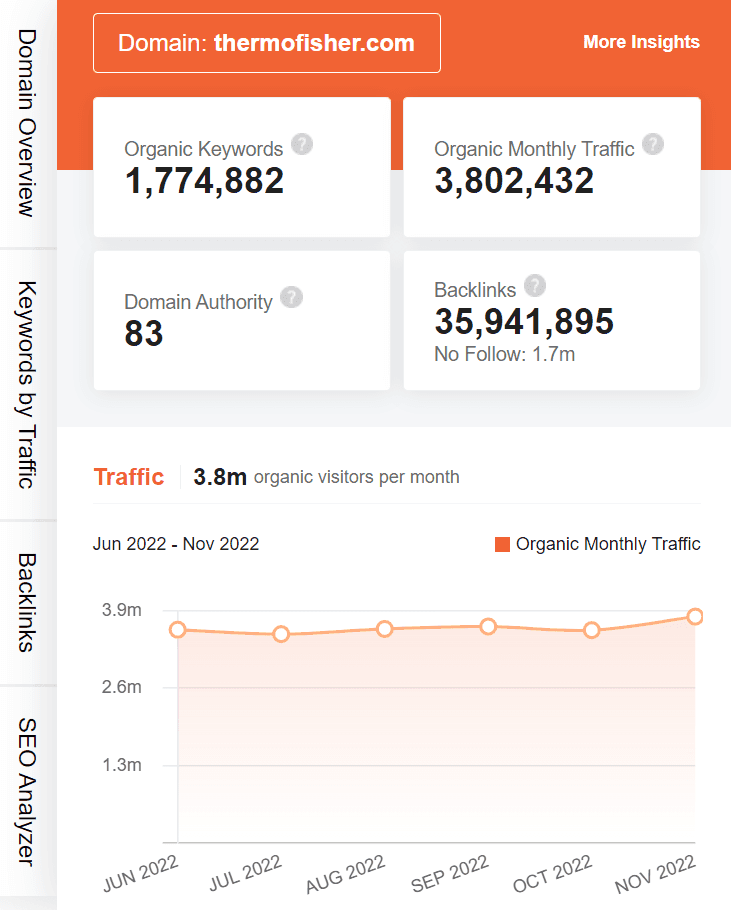This screenshot has height=910, width=731.
Task: Click the AUG 2022 x-axis label
Action: 346,874
